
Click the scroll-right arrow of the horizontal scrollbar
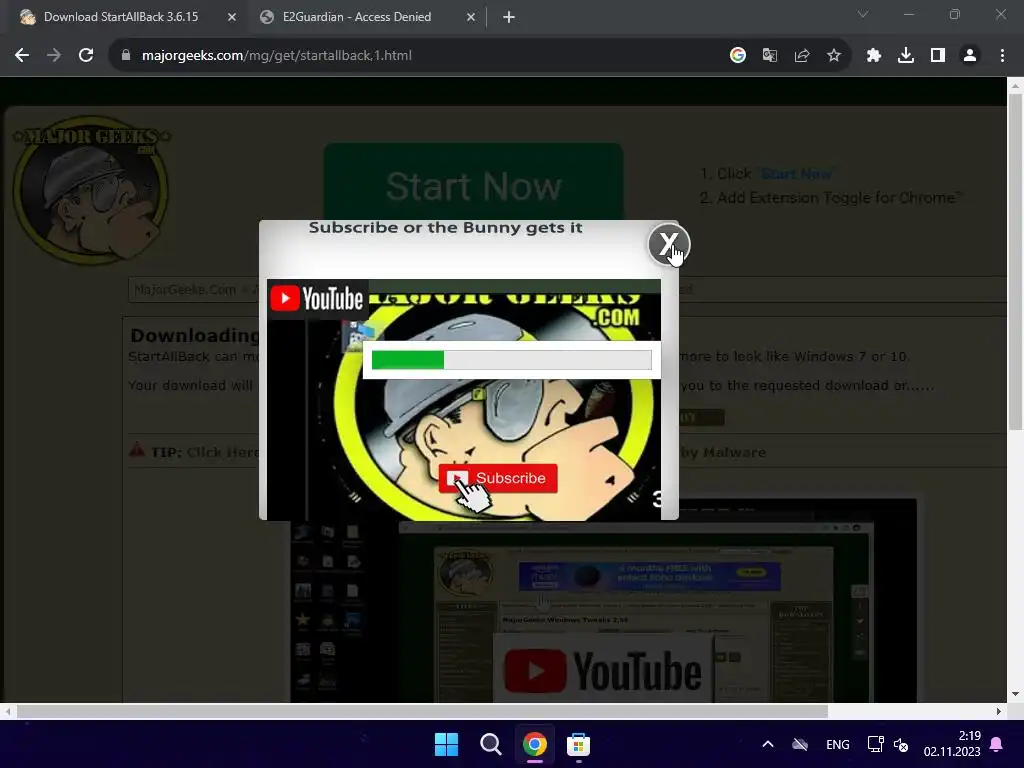[999, 711]
